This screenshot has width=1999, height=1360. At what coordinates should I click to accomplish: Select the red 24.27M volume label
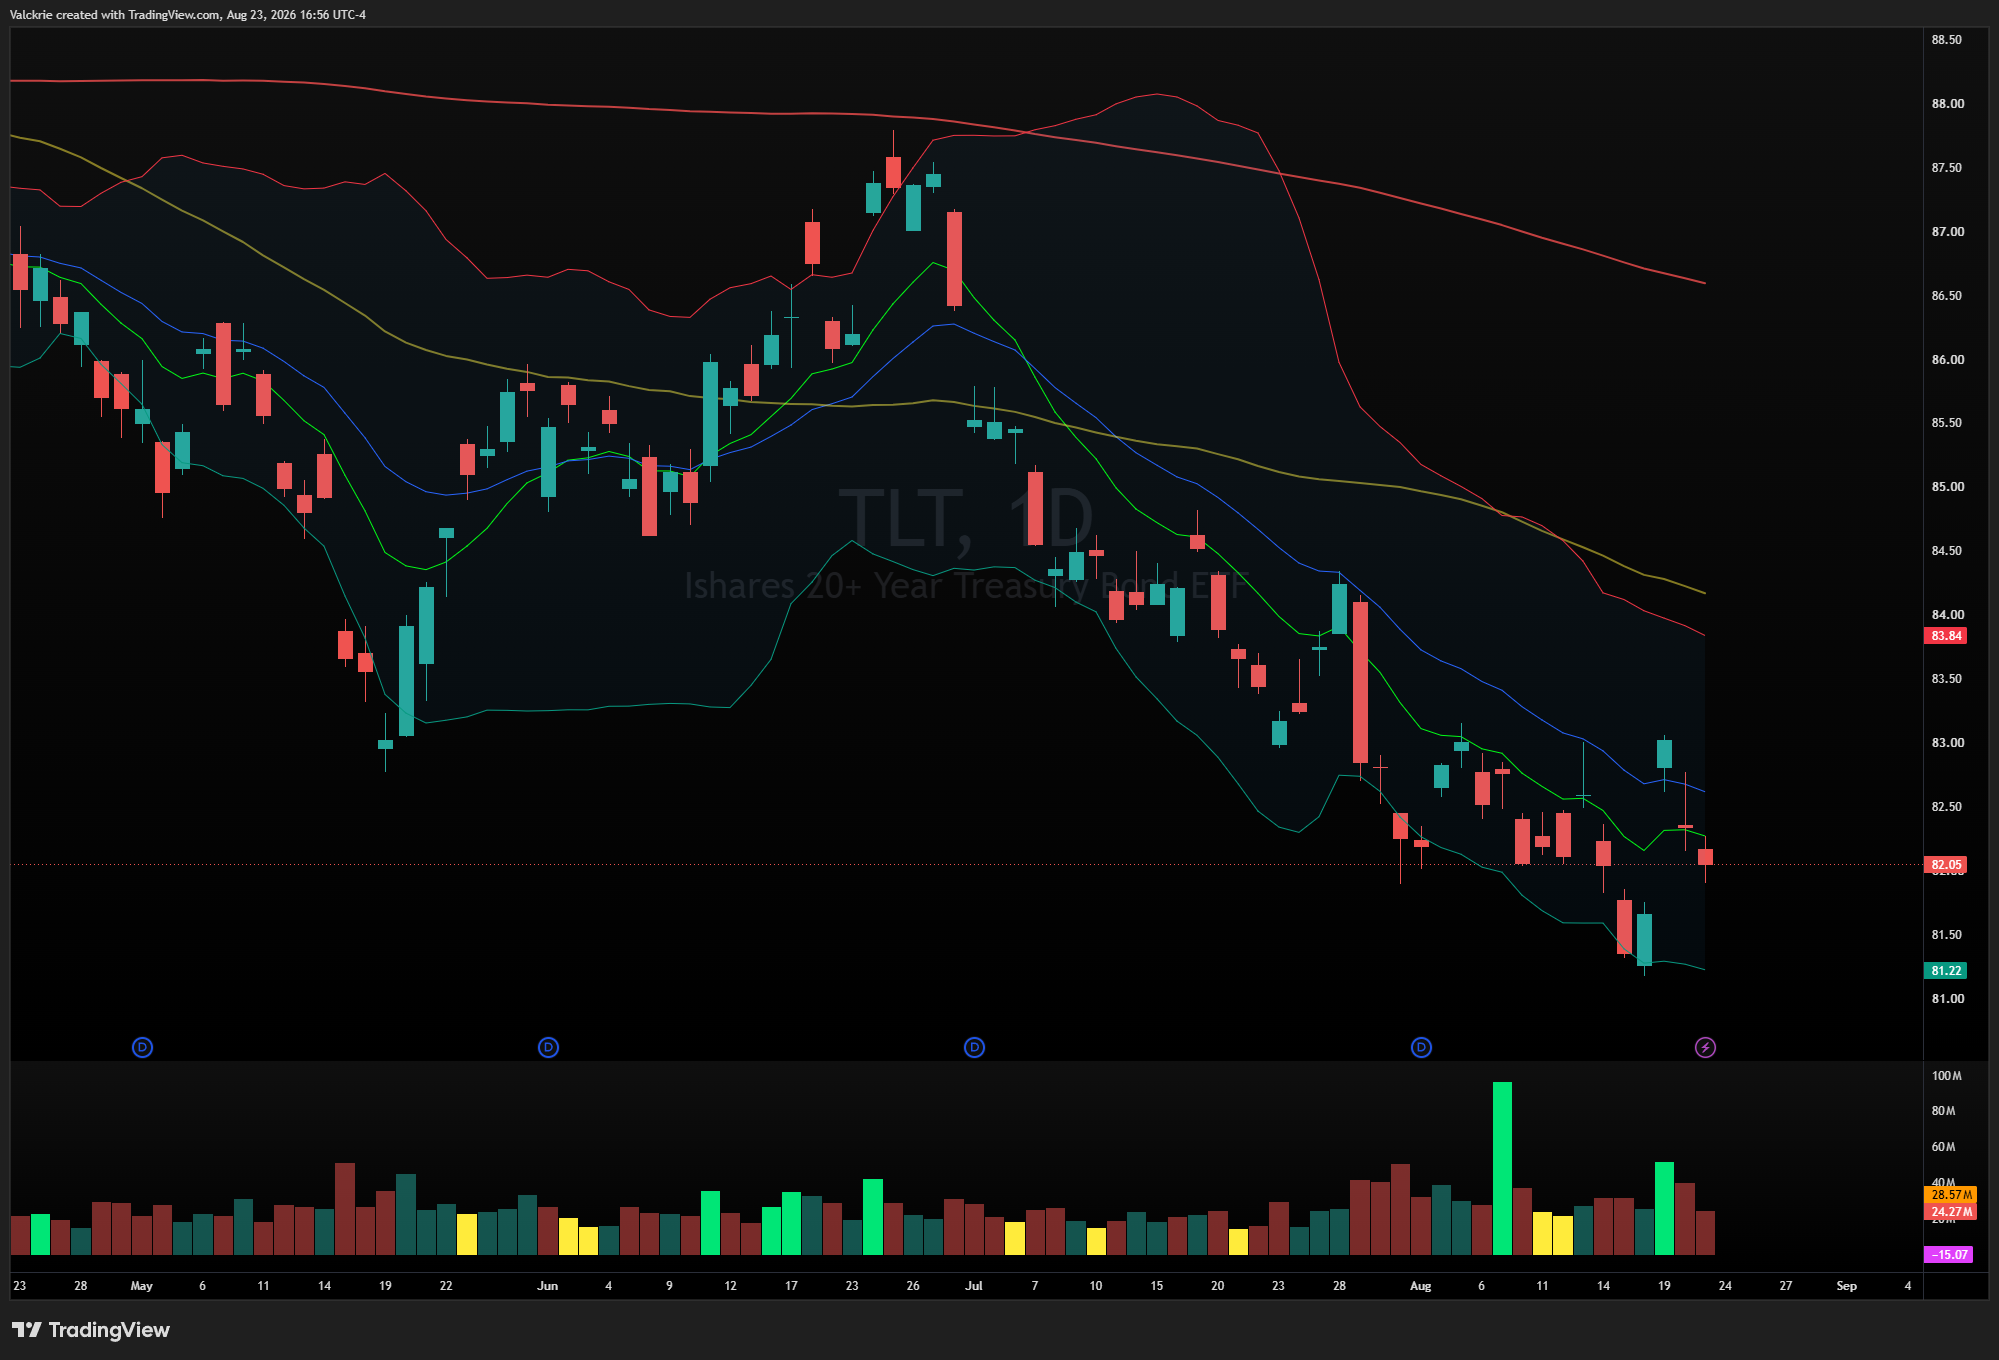coord(1950,1212)
